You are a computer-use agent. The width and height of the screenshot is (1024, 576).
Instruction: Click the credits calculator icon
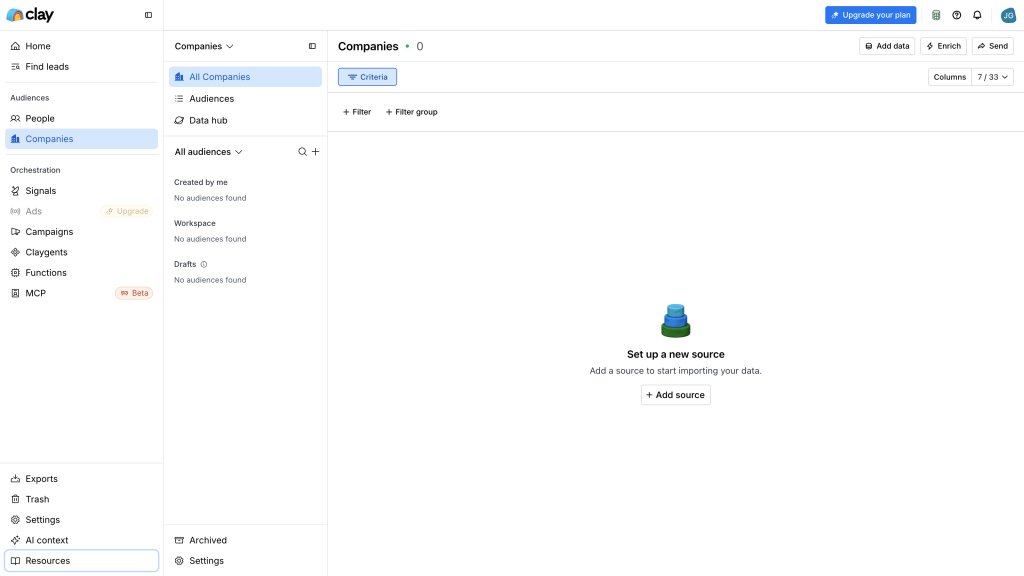936,15
